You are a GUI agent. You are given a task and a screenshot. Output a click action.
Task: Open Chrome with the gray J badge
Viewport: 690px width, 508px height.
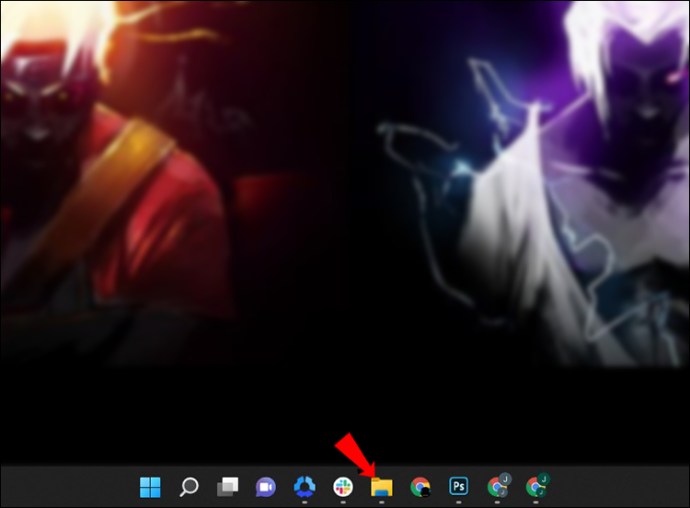point(498,486)
